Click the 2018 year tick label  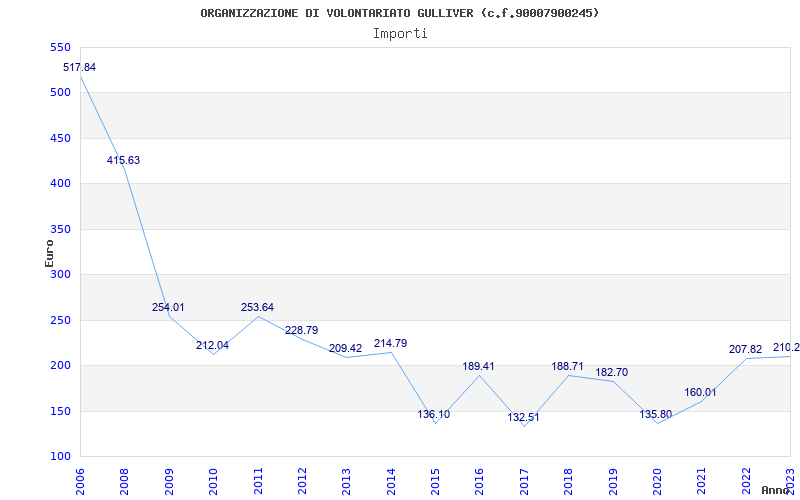point(568,482)
